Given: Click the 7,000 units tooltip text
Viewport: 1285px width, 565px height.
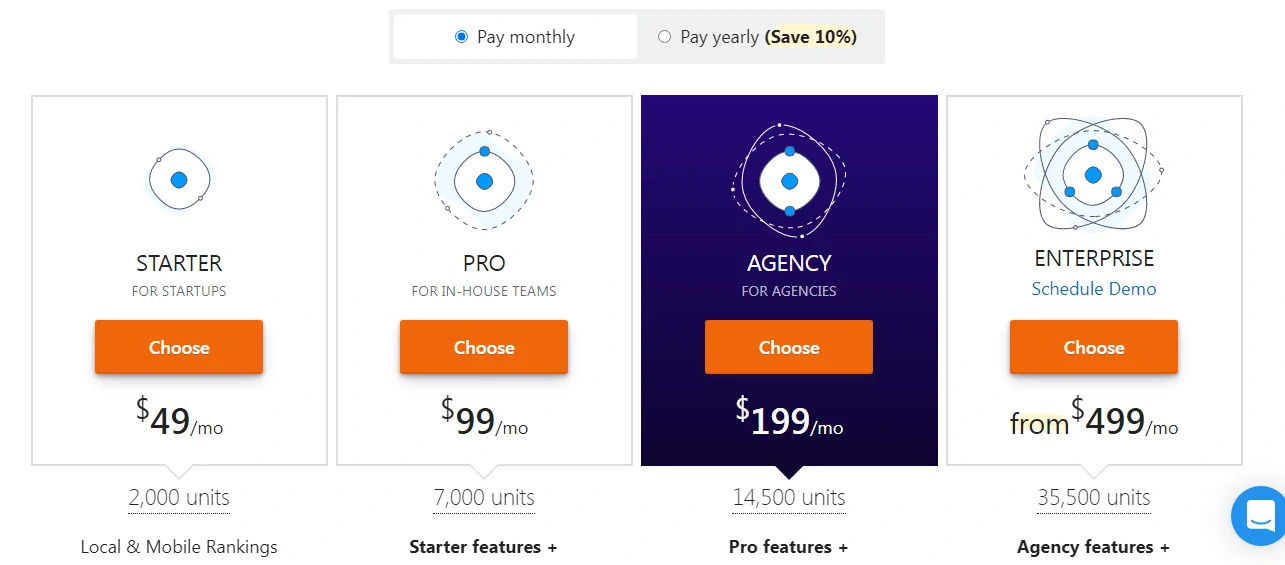Looking at the screenshot, I should point(484,497).
